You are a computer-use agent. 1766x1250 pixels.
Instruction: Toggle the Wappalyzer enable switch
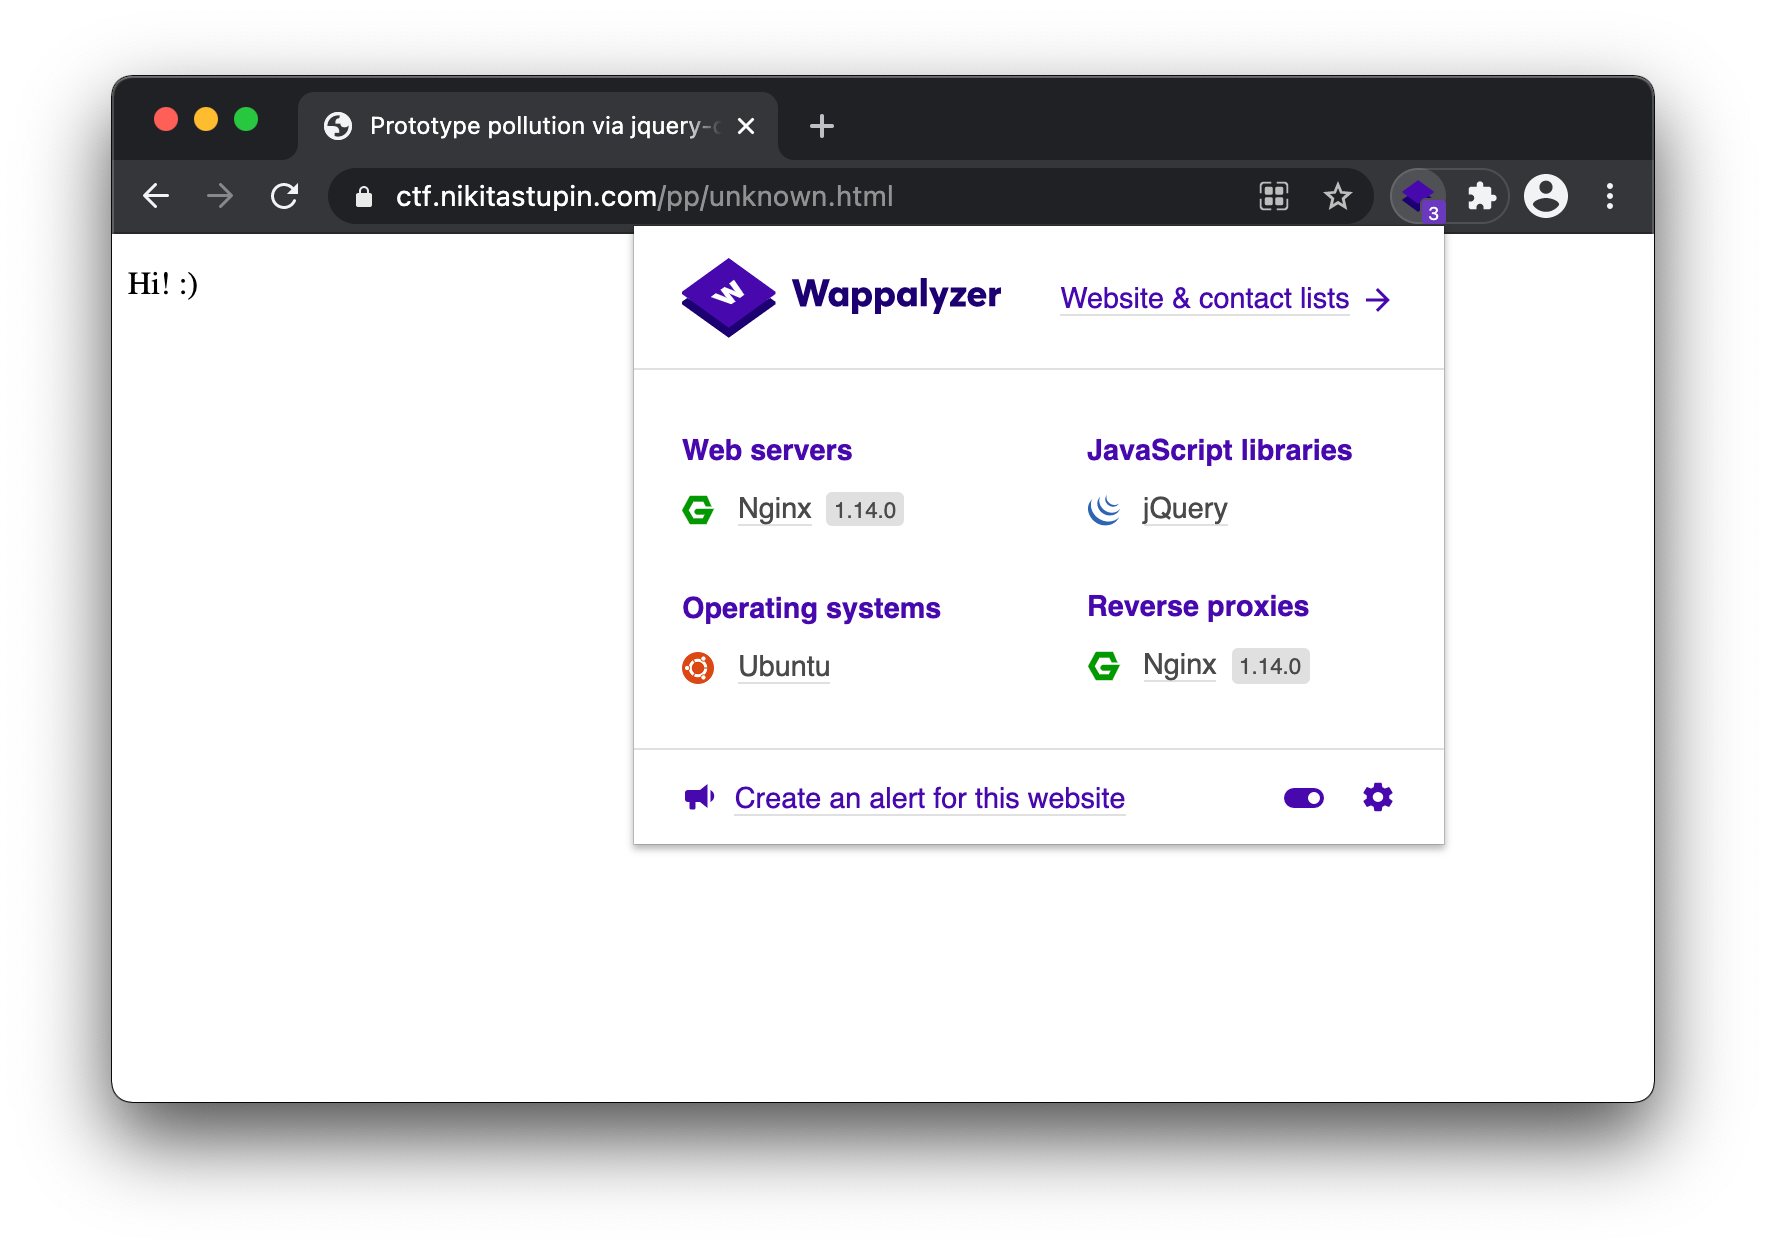[x=1304, y=798]
